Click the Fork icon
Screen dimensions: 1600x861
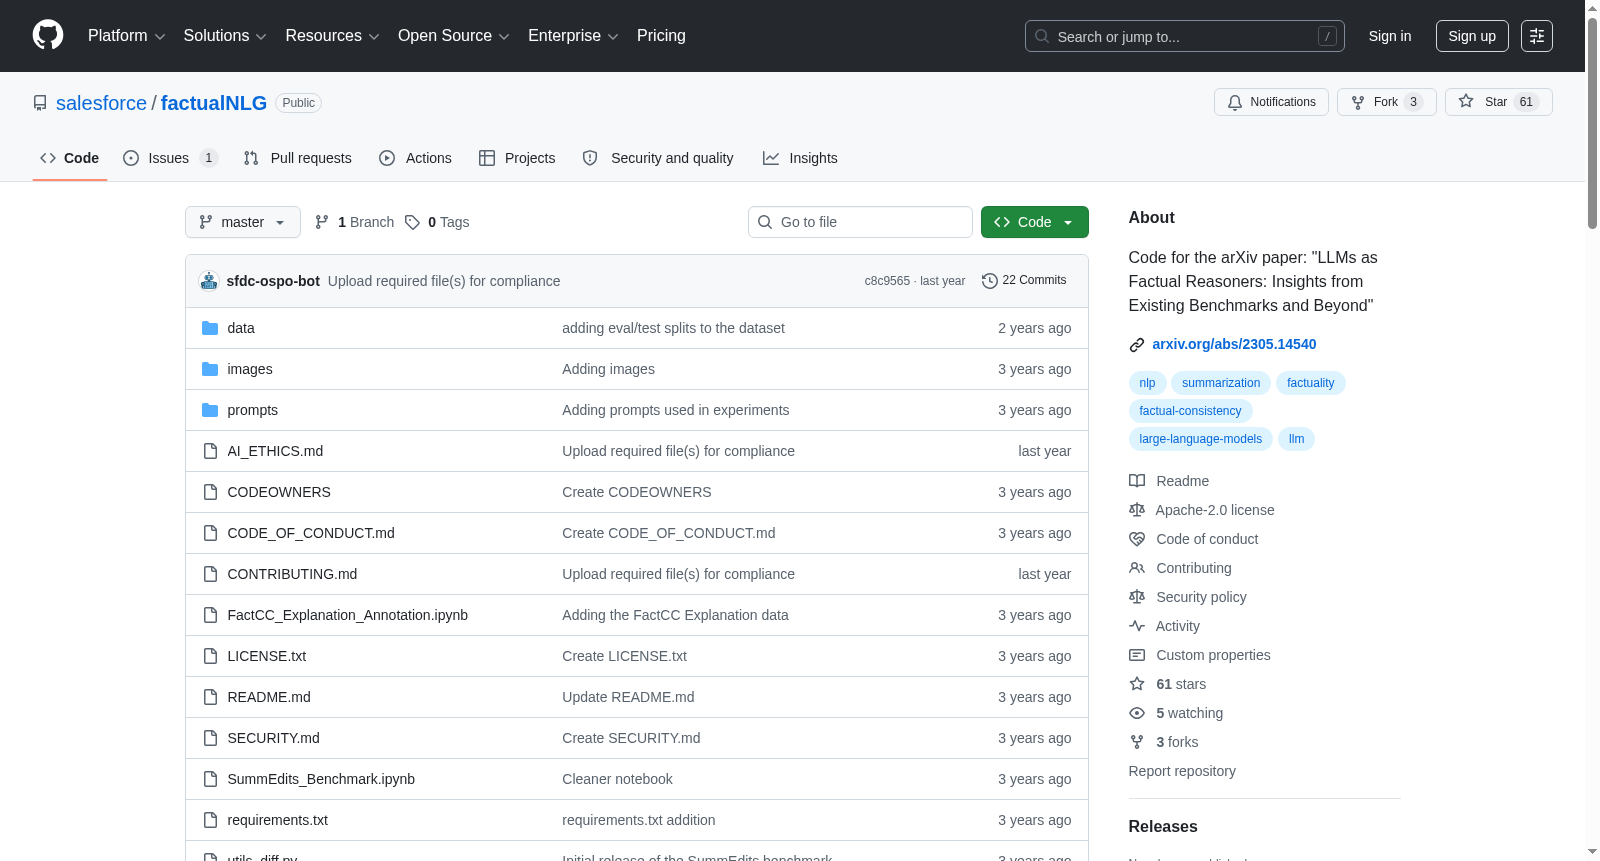1358,102
